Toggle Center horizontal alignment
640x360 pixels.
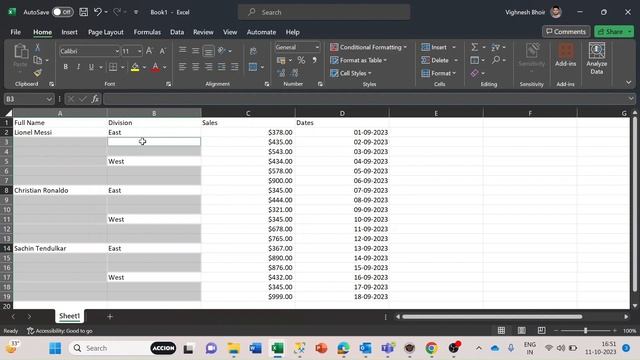pos(196,67)
